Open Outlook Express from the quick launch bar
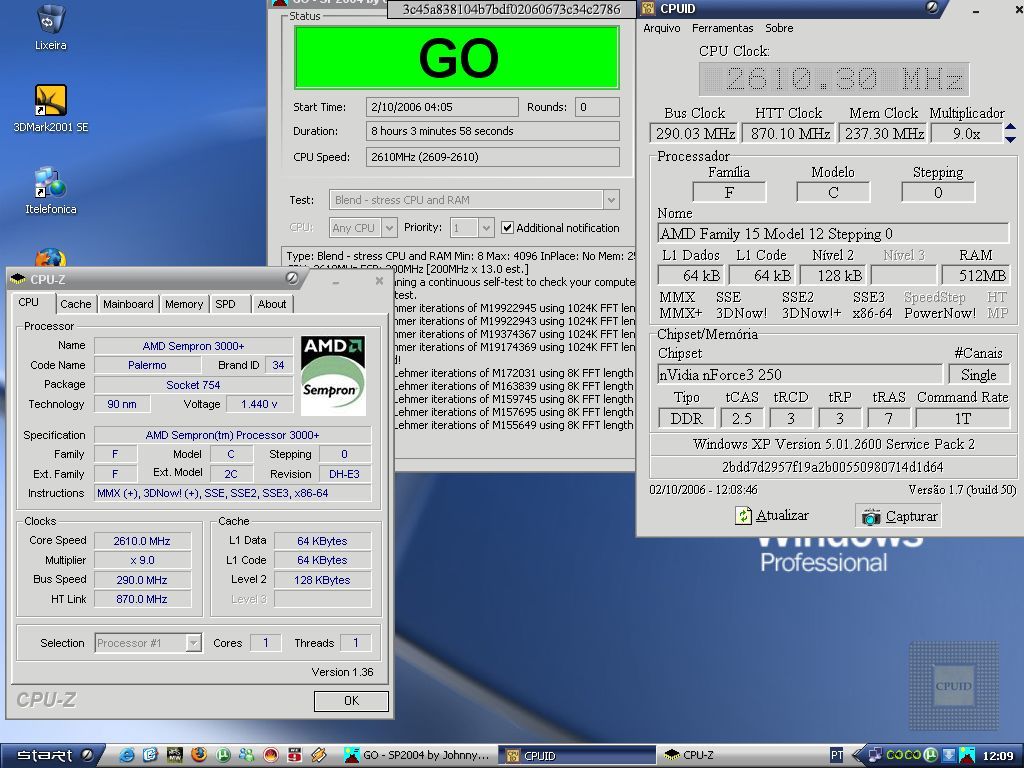This screenshot has height=768, width=1024. coord(150,755)
